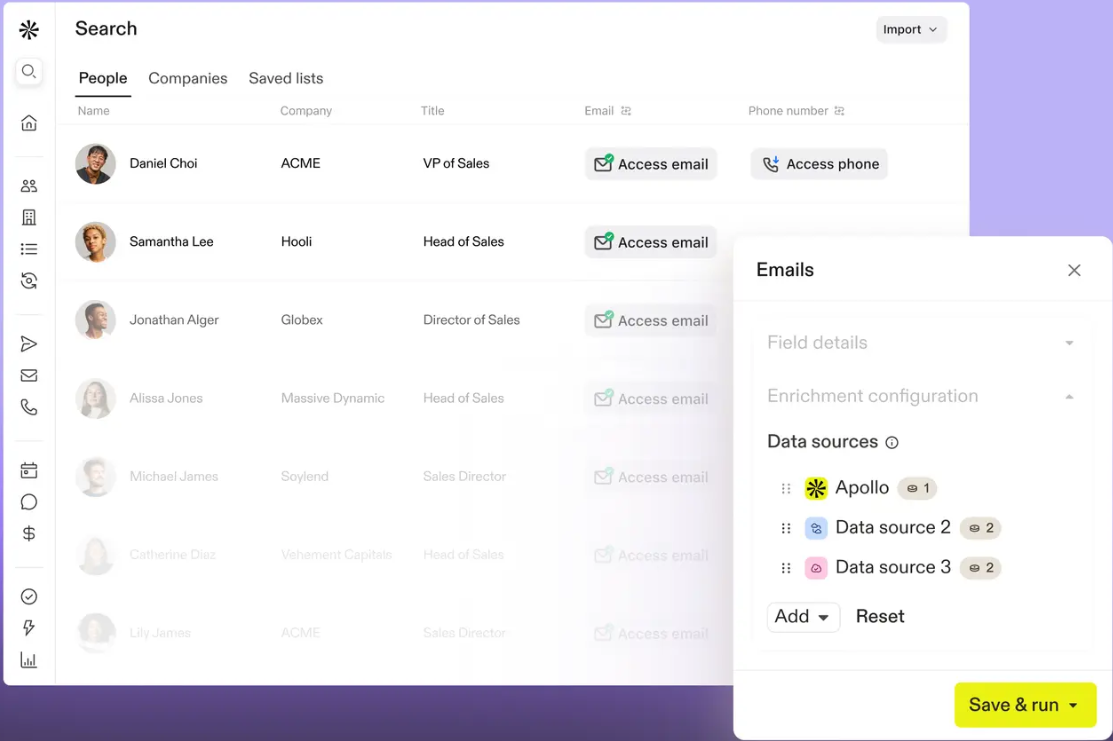
Task: Click the Save & run button
Action: (1025, 705)
